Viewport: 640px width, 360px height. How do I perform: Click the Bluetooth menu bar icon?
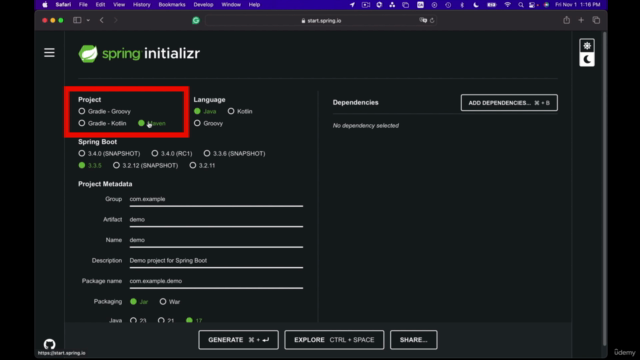tap(462, 5)
